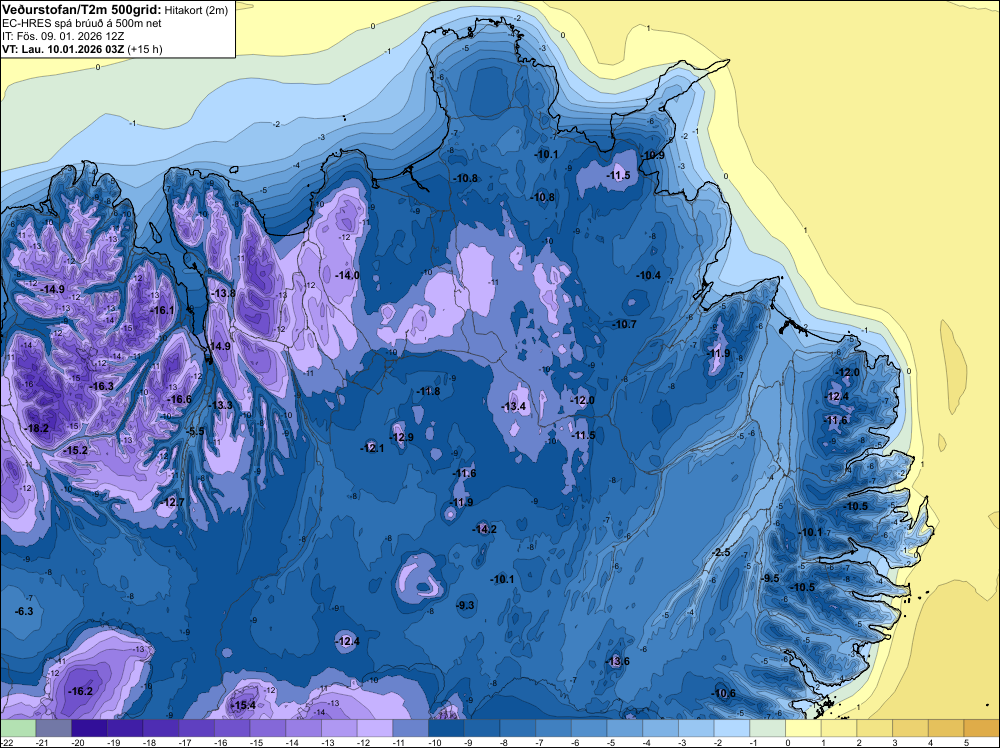This screenshot has width=1000, height=748.
Task: Click the -13.6 temperature reading
Action: click(617, 661)
